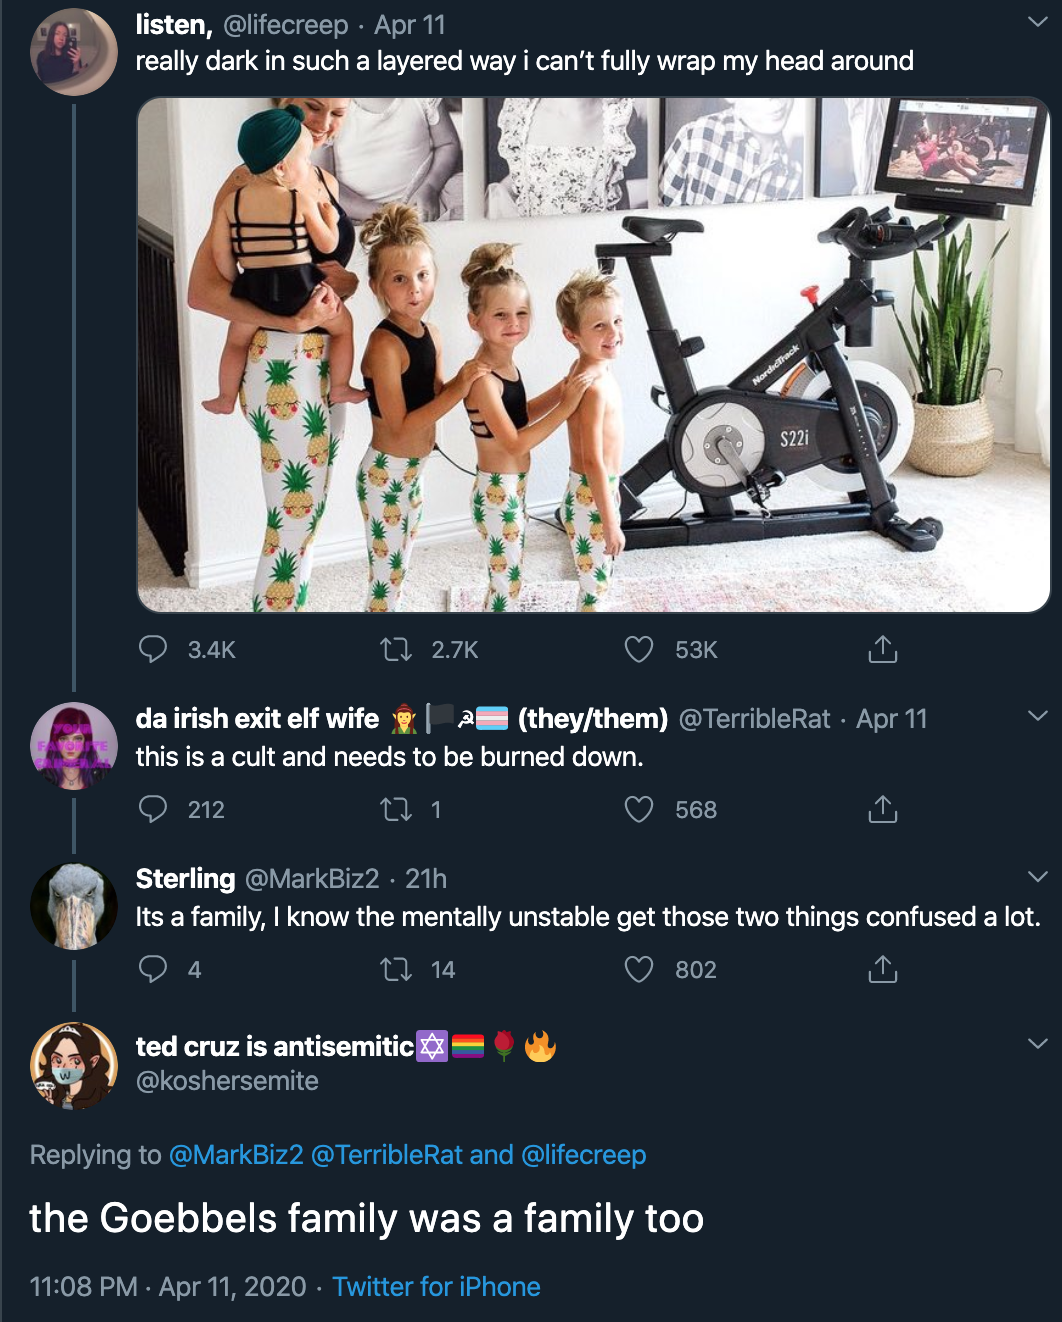Share the lifecreep tweet
Viewport: 1062px width, 1322px height.
tap(882, 650)
